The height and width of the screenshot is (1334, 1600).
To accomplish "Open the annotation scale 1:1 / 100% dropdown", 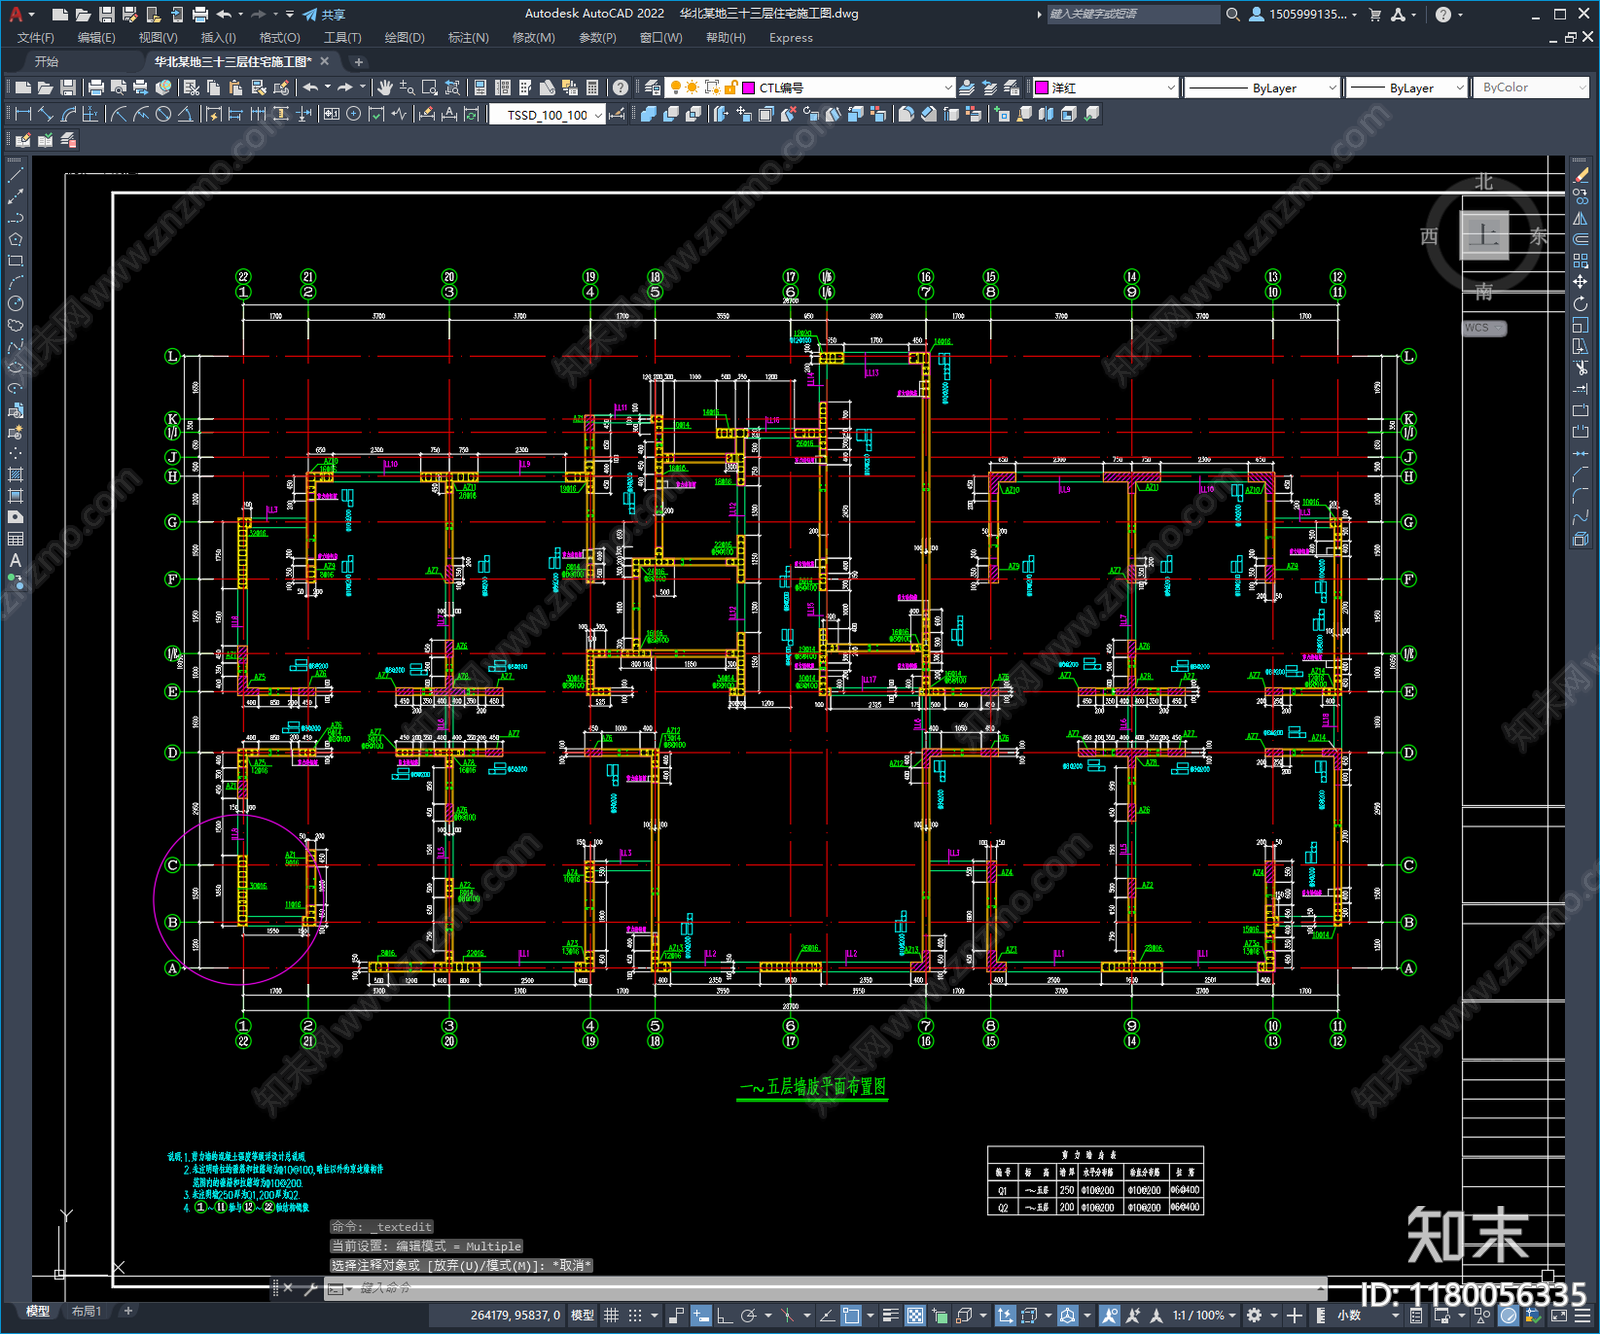I will 1205,1315.
